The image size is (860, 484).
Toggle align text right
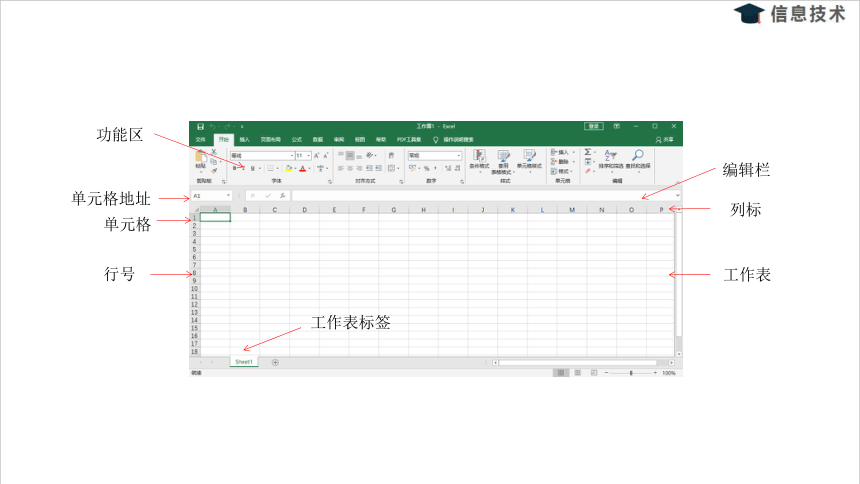point(359,168)
